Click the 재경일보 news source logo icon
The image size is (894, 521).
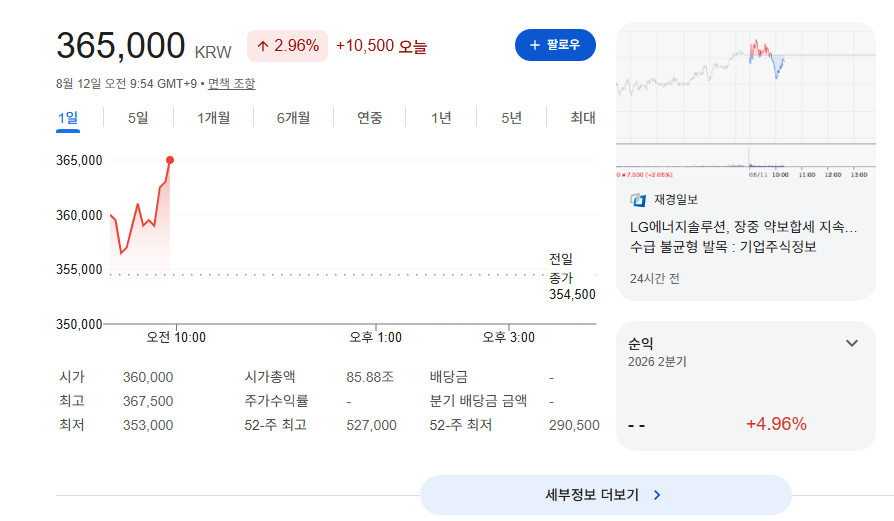pos(638,200)
